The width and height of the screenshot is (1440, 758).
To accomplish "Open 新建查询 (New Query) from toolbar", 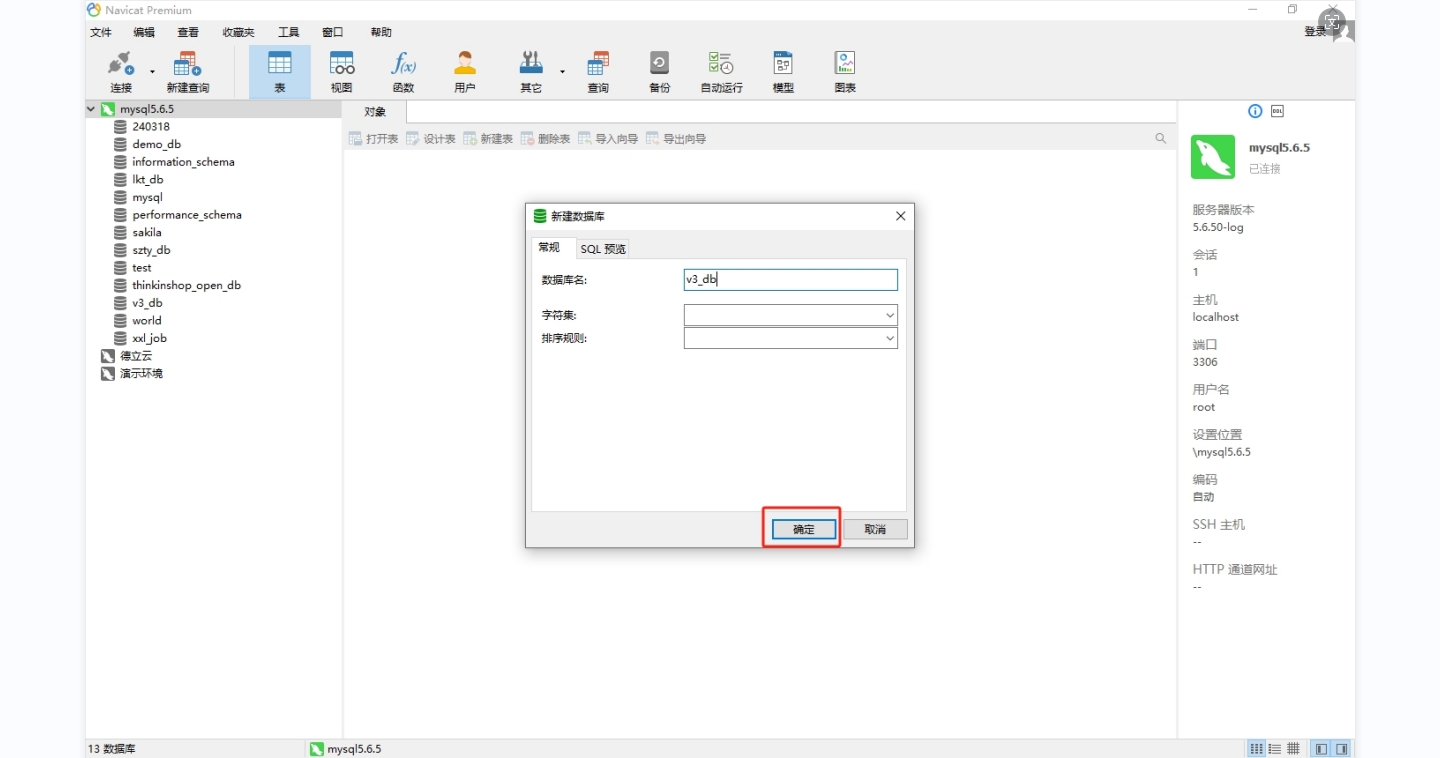I will (x=187, y=71).
